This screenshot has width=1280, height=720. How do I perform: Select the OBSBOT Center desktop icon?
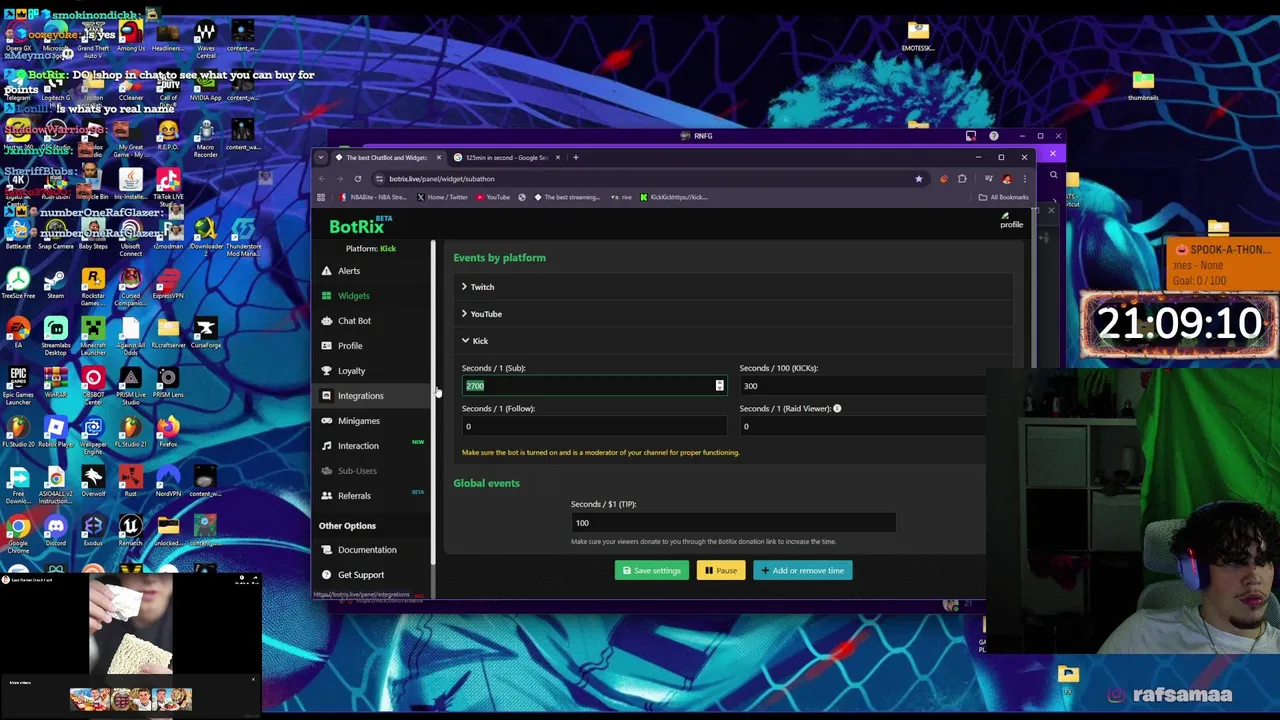[93, 385]
